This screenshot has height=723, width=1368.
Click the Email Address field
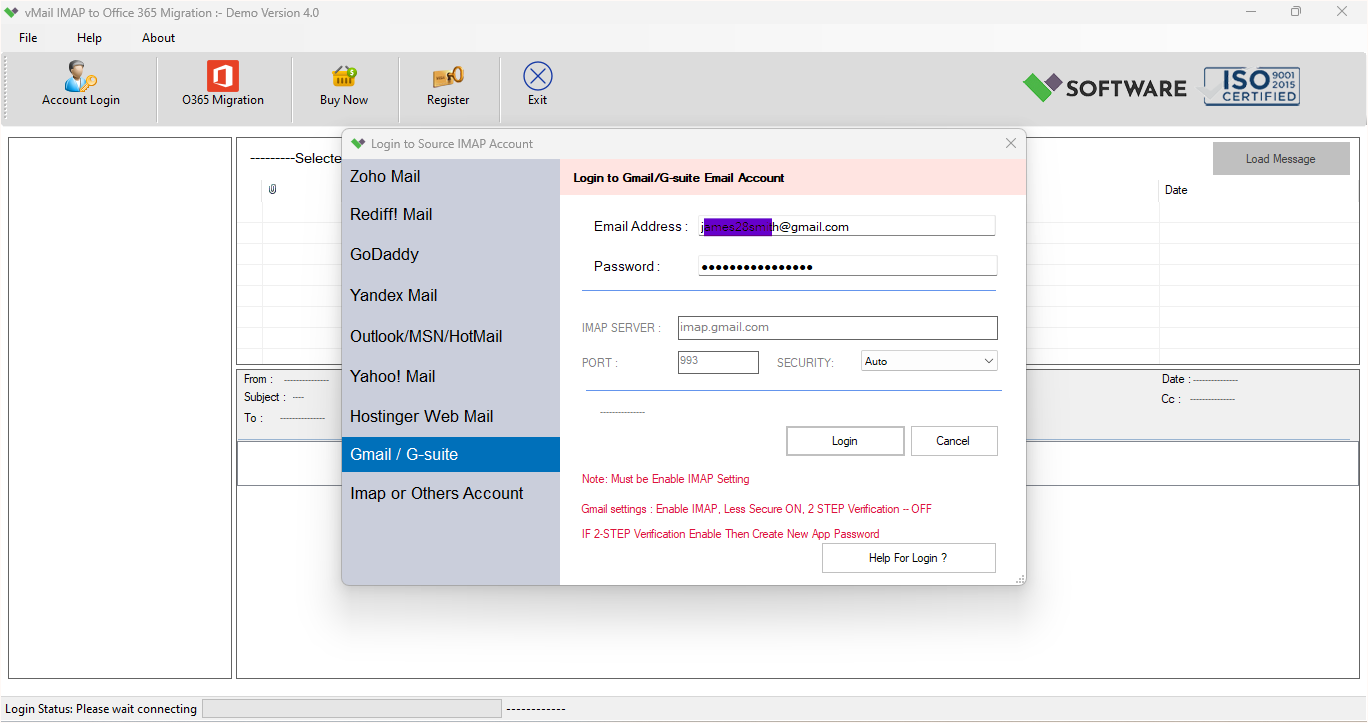click(x=847, y=226)
